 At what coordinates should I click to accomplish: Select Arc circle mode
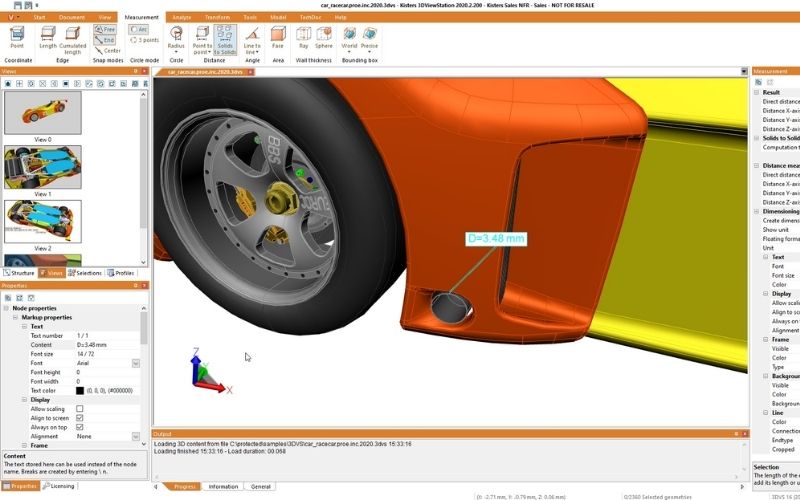[139, 30]
